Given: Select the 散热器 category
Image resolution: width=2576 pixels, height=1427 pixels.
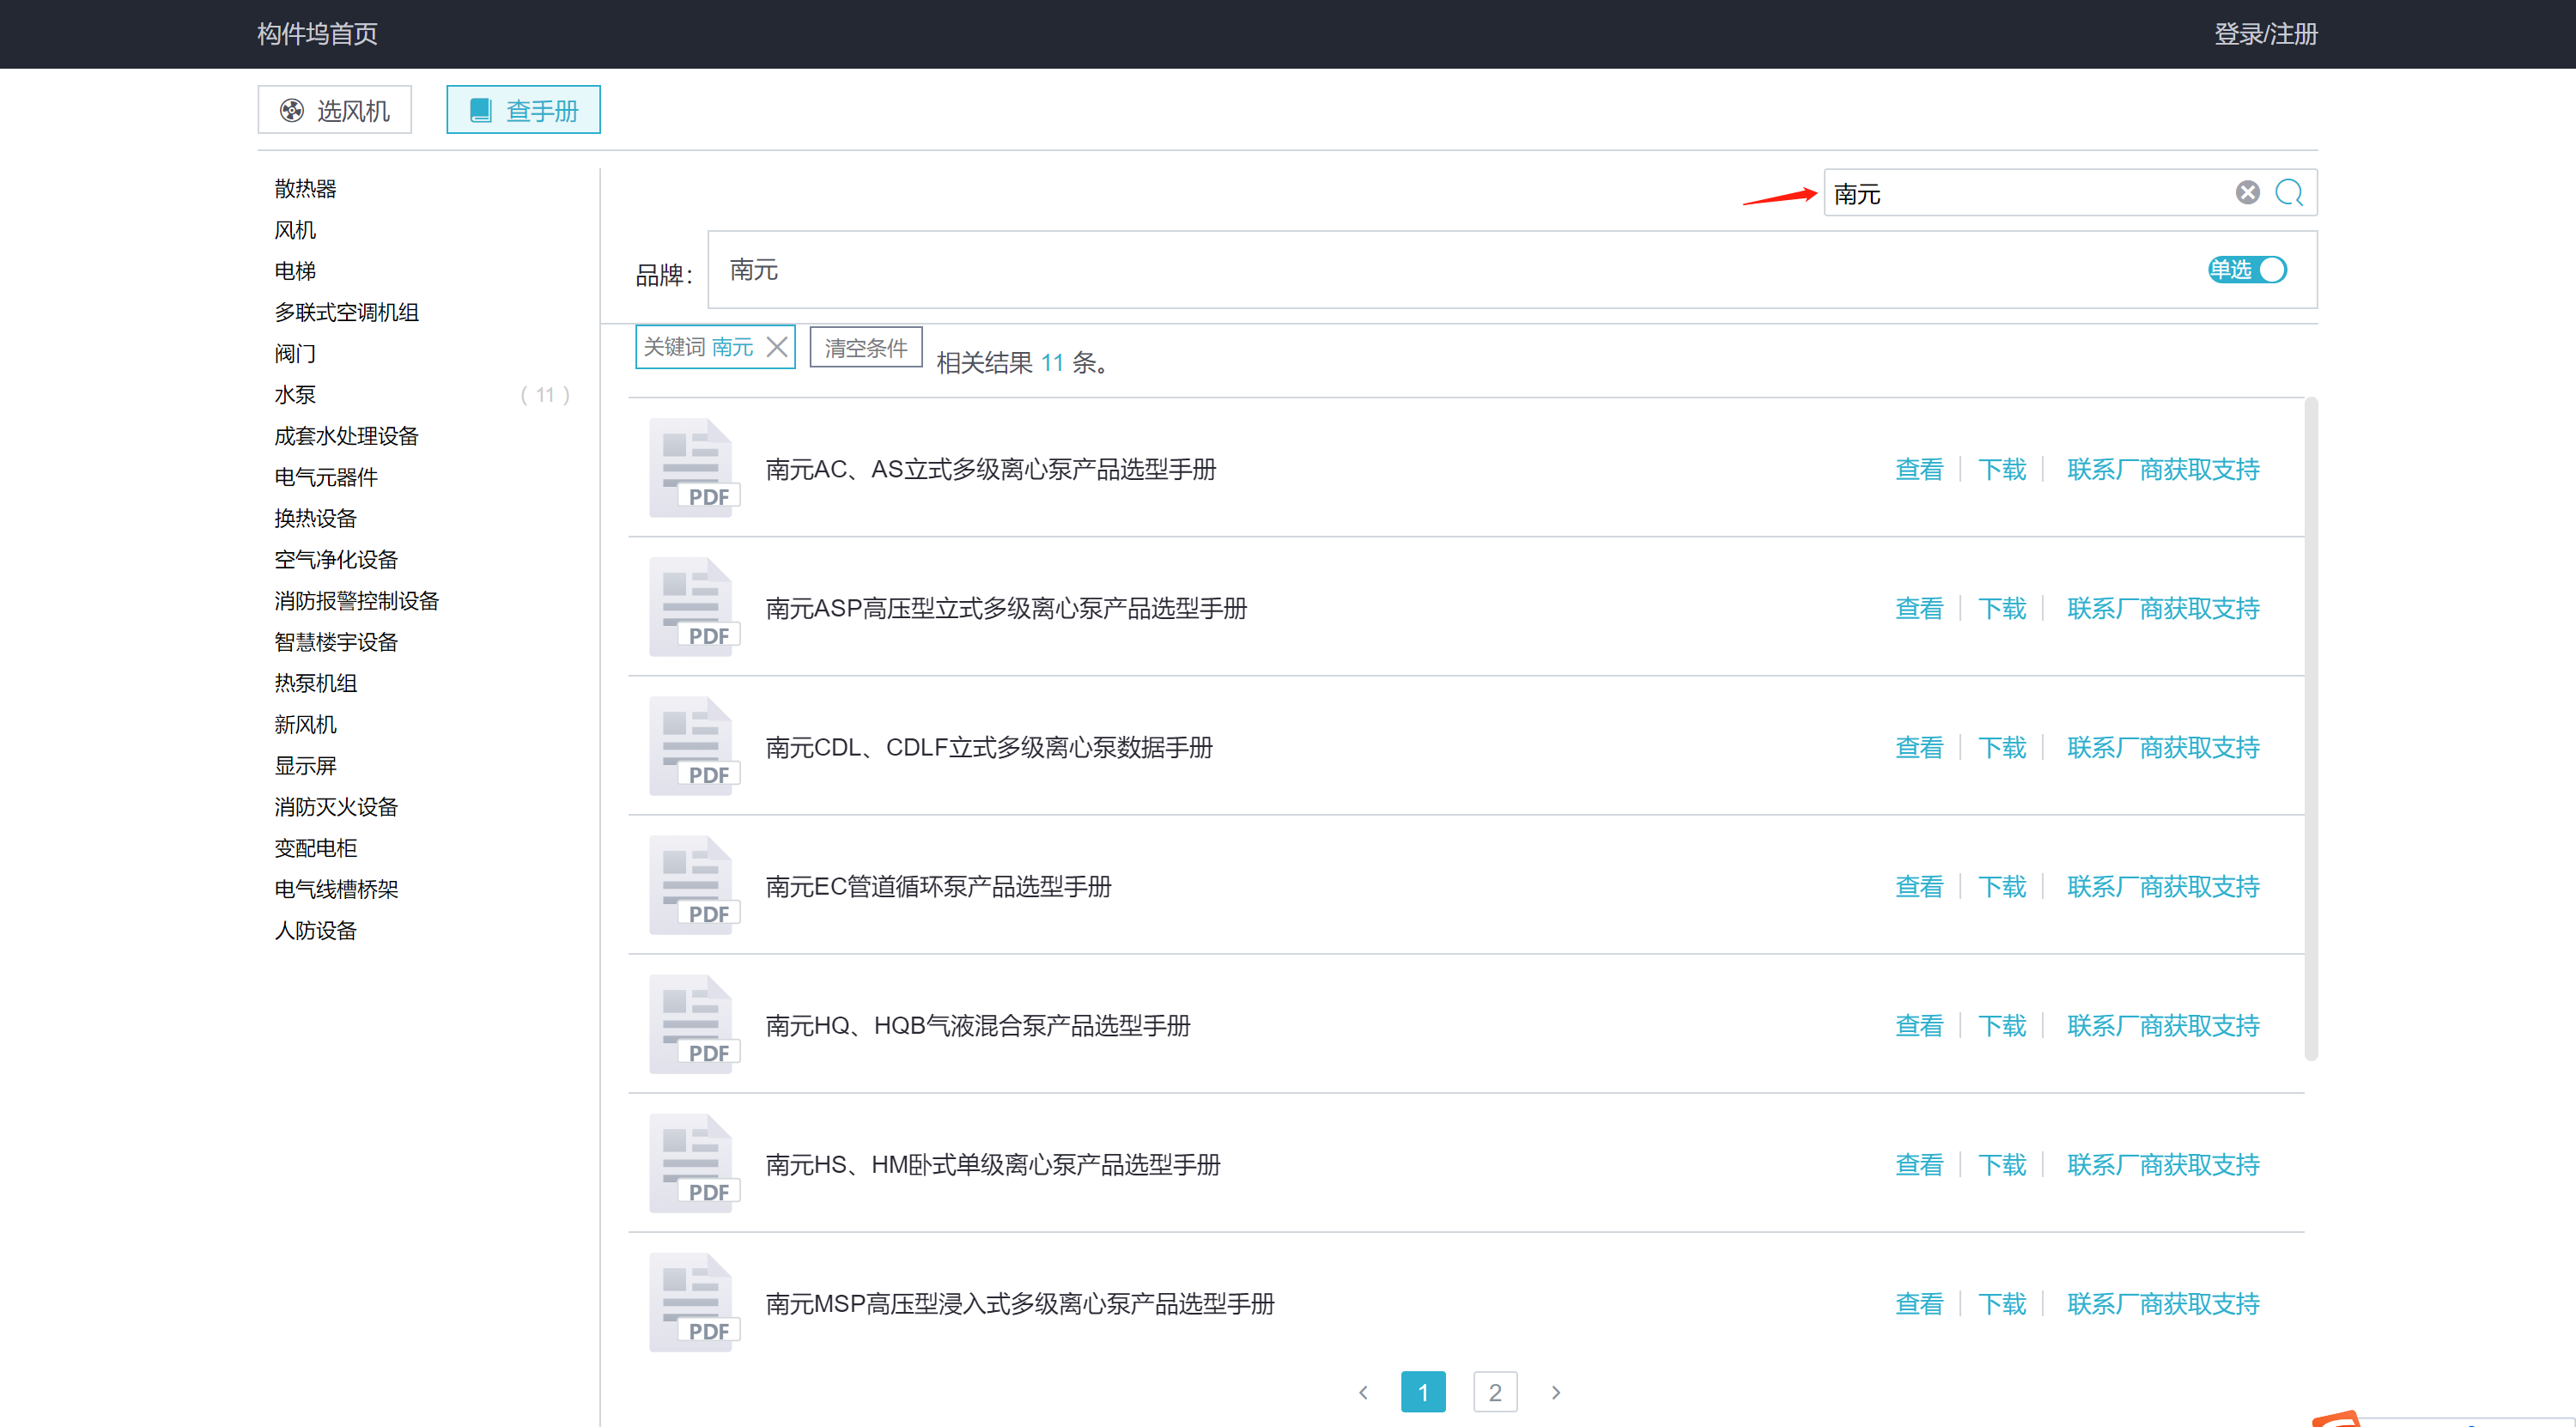Looking at the screenshot, I should click(x=305, y=188).
